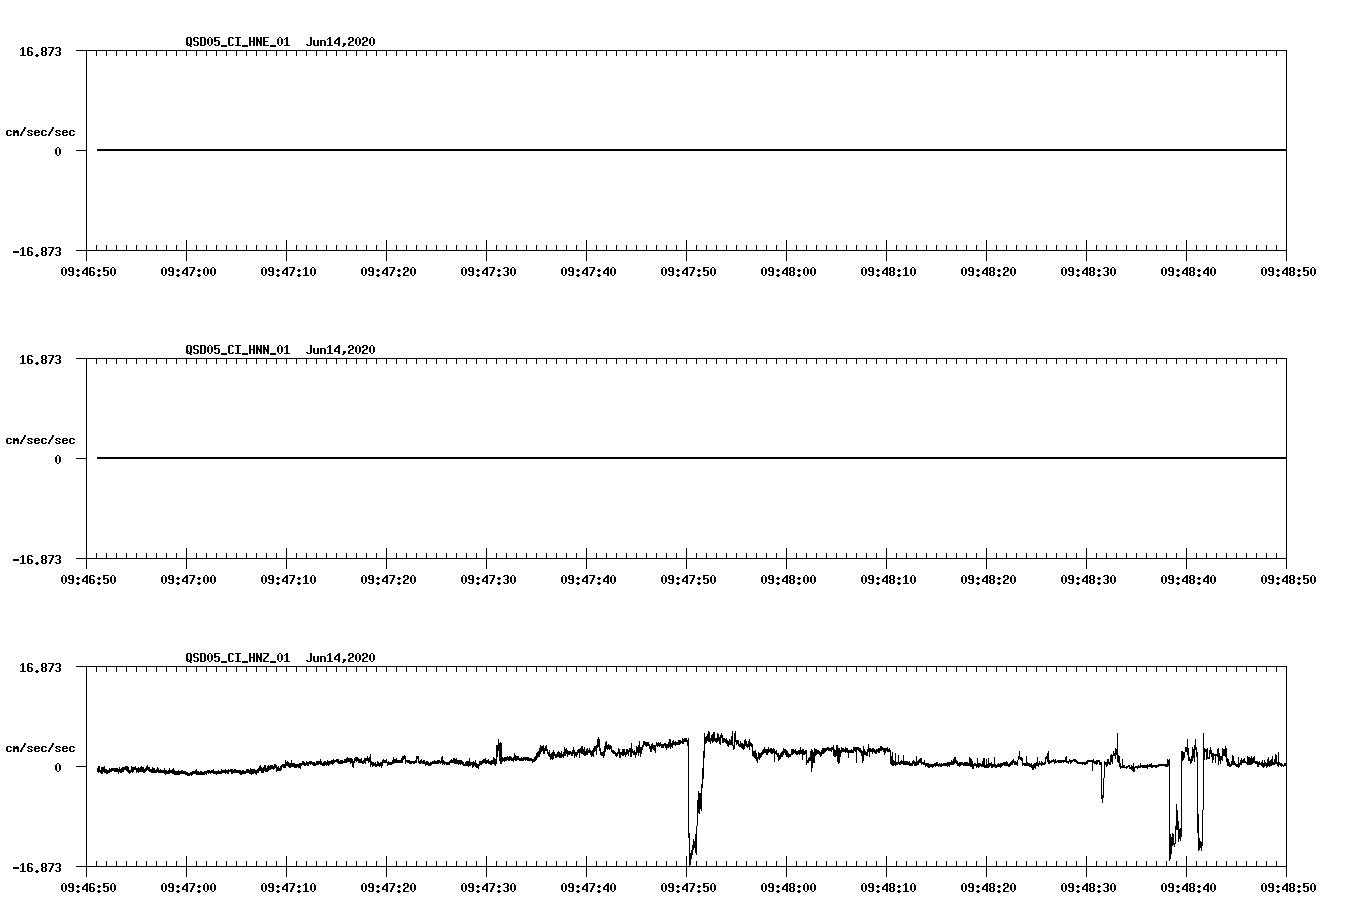1358x924 pixels.
Task: Click the 09:47:50 time label under HNZ plot
Action: pos(688,887)
